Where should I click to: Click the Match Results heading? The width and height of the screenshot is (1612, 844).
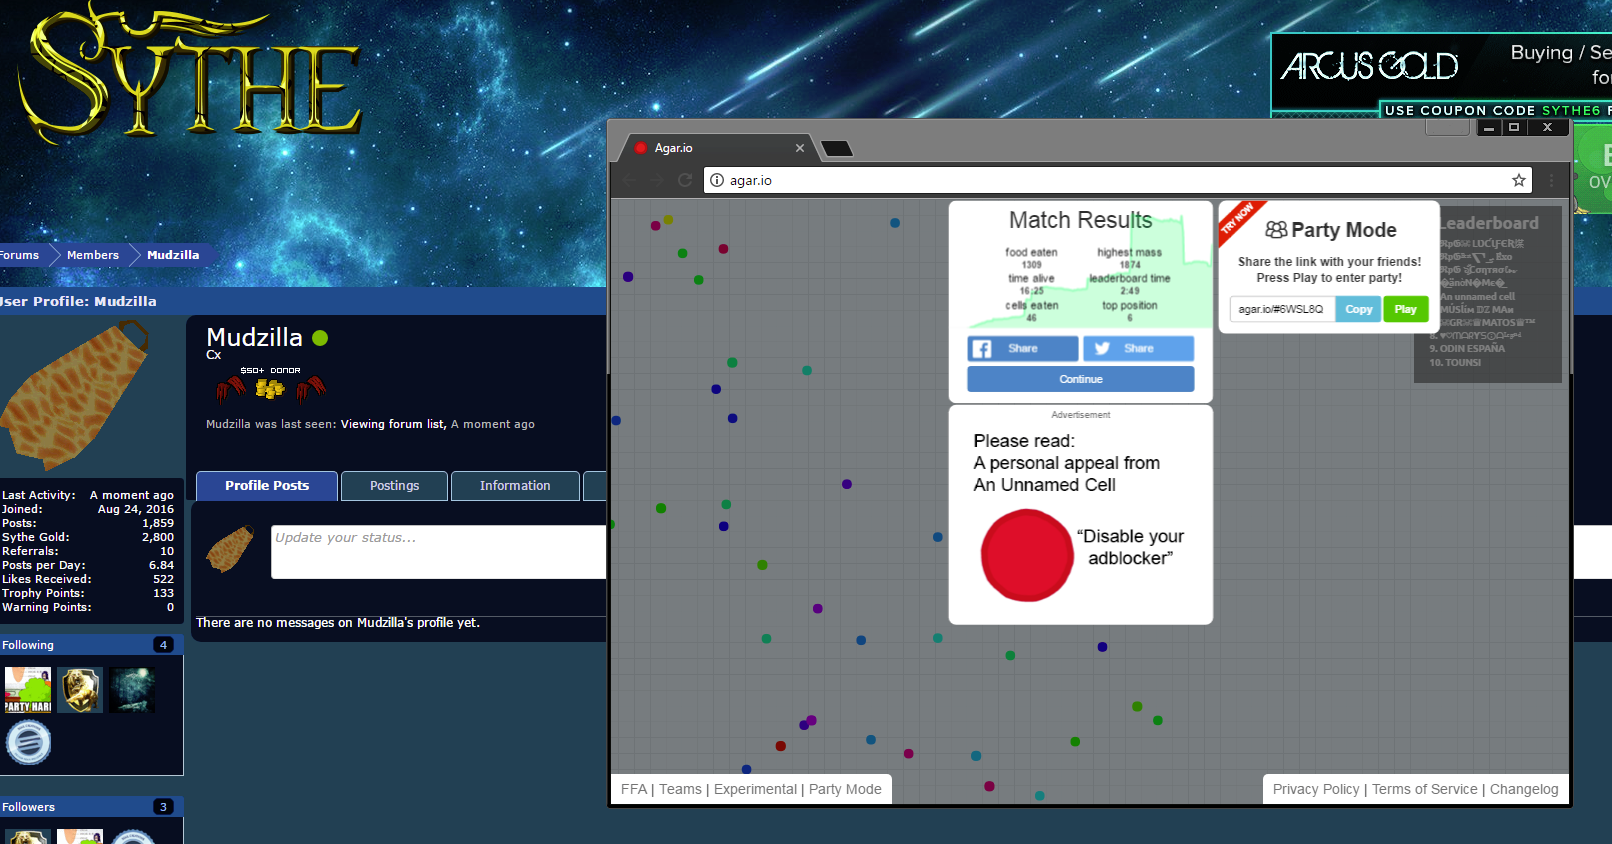coord(1080,220)
